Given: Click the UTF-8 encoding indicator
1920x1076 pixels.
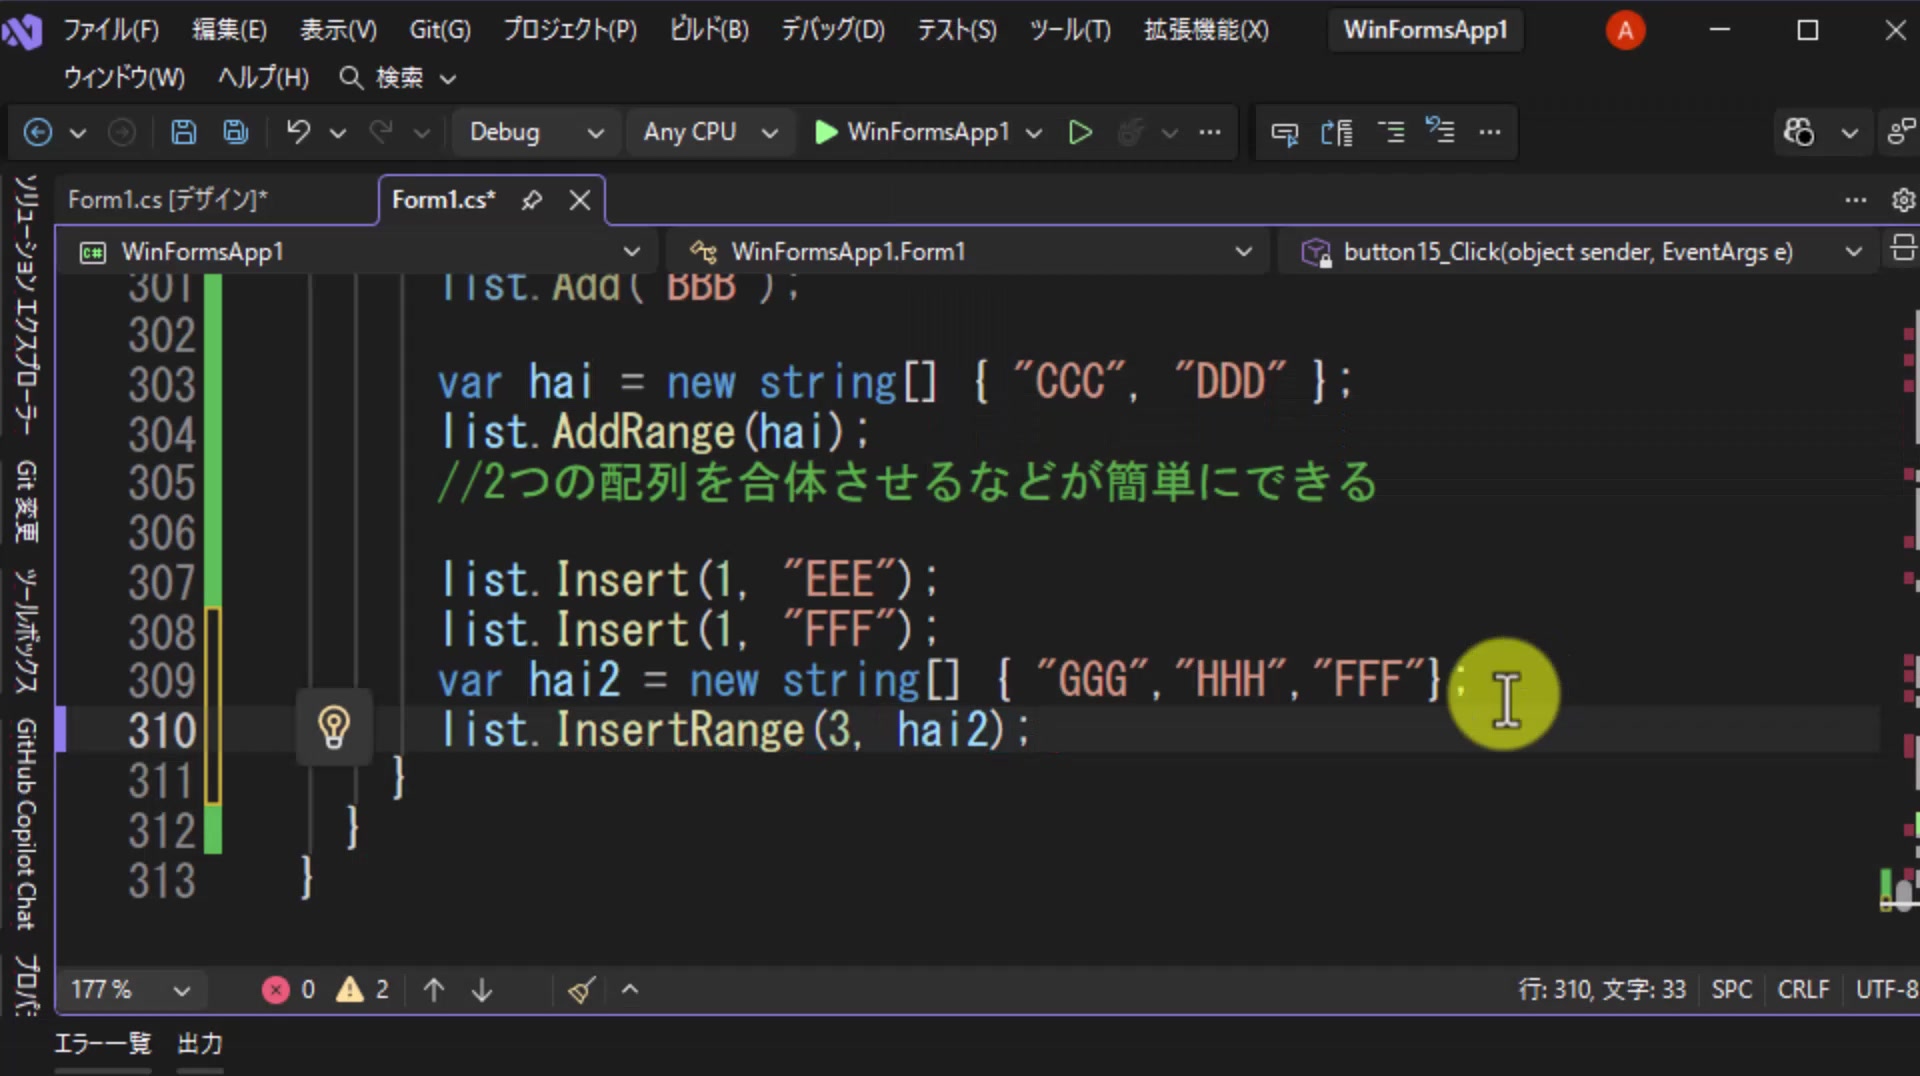Looking at the screenshot, I should pos(1887,990).
